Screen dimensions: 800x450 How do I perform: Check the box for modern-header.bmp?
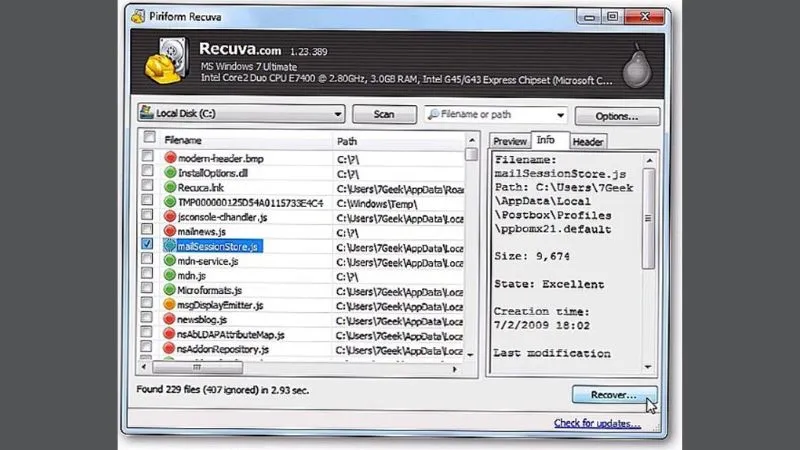147,156
